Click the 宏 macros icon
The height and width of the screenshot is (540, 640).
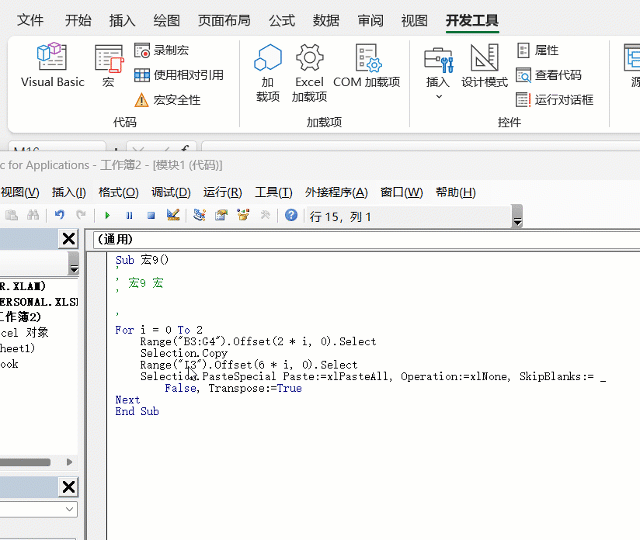click(108, 66)
